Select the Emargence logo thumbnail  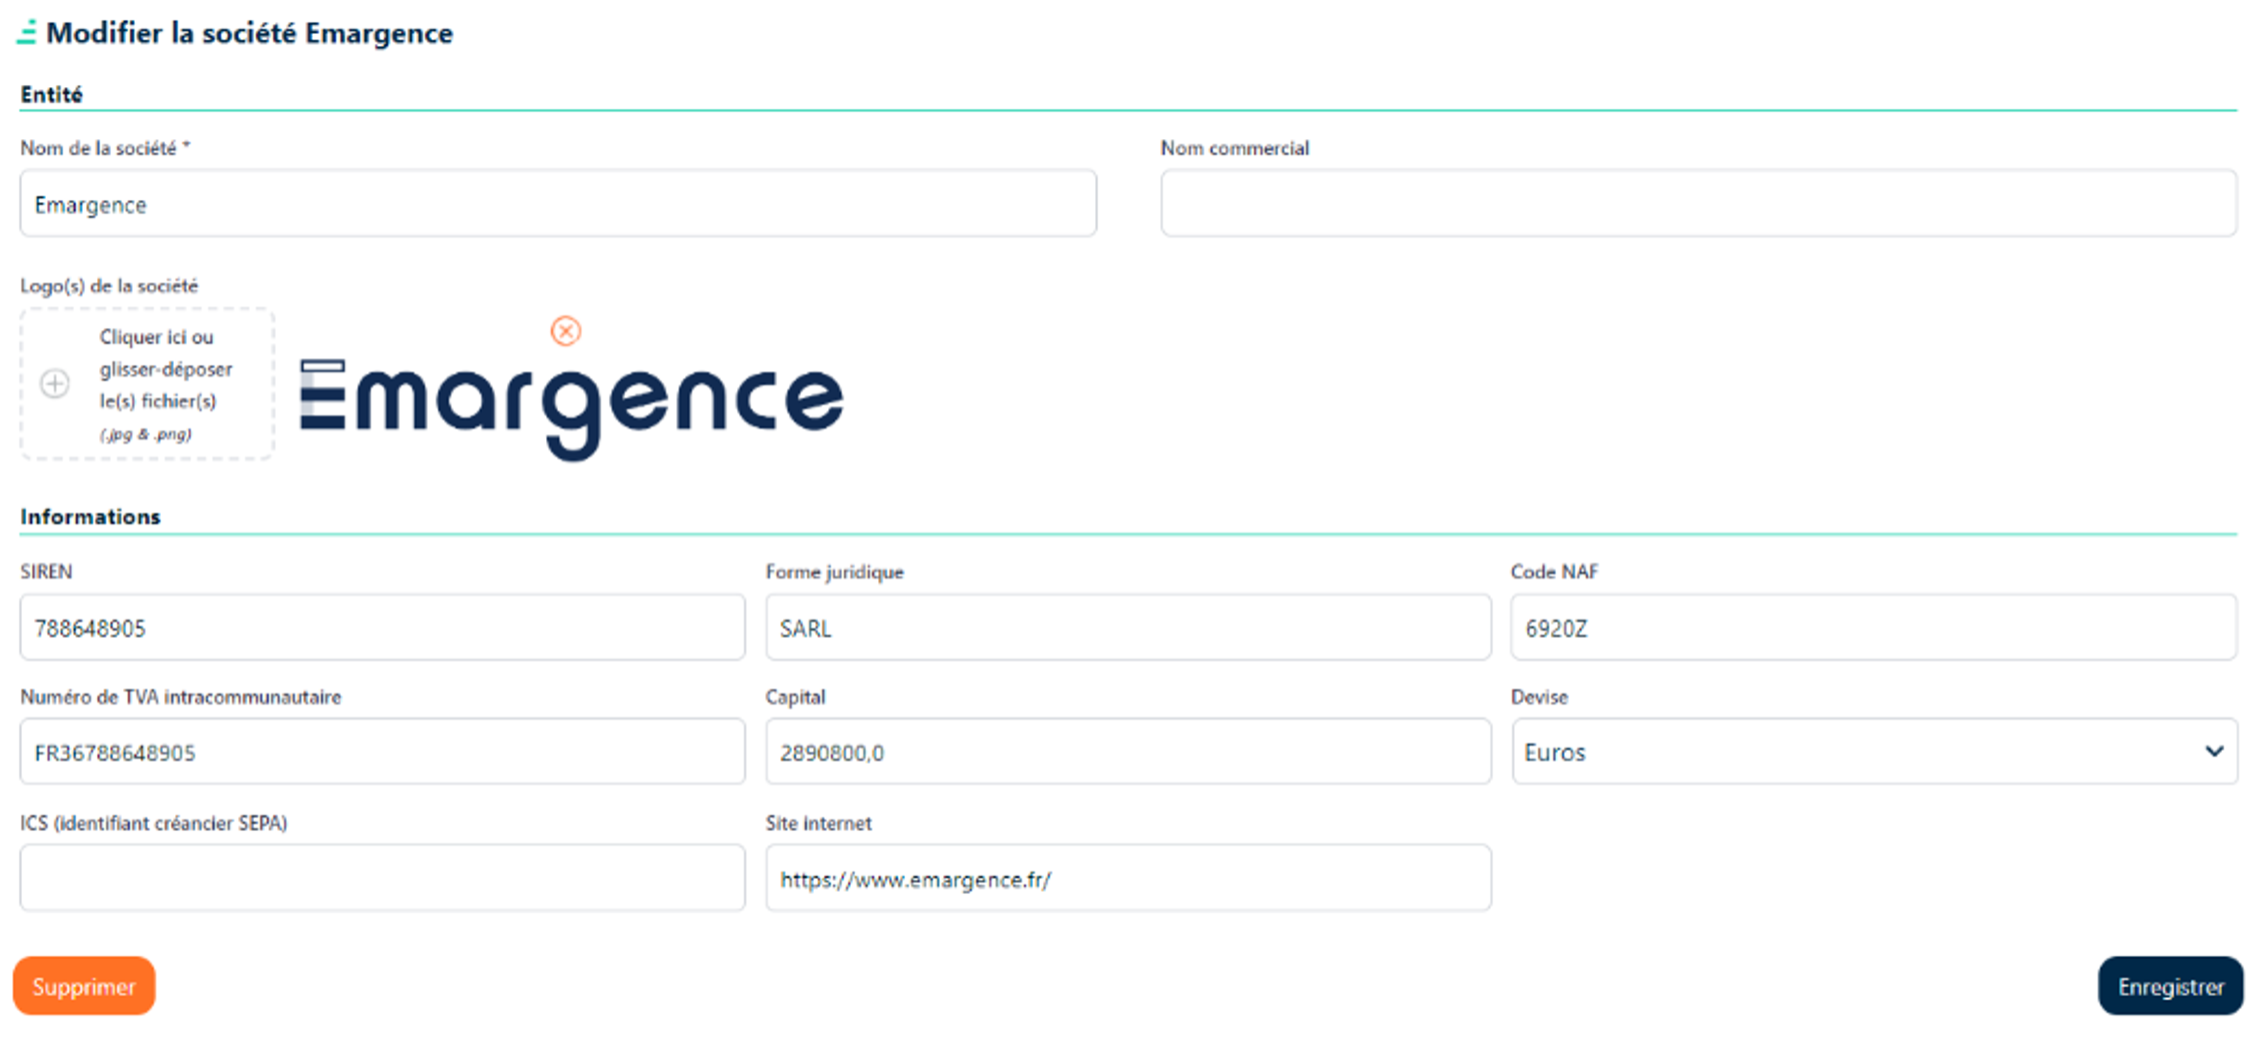pyautogui.click(x=572, y=409)
